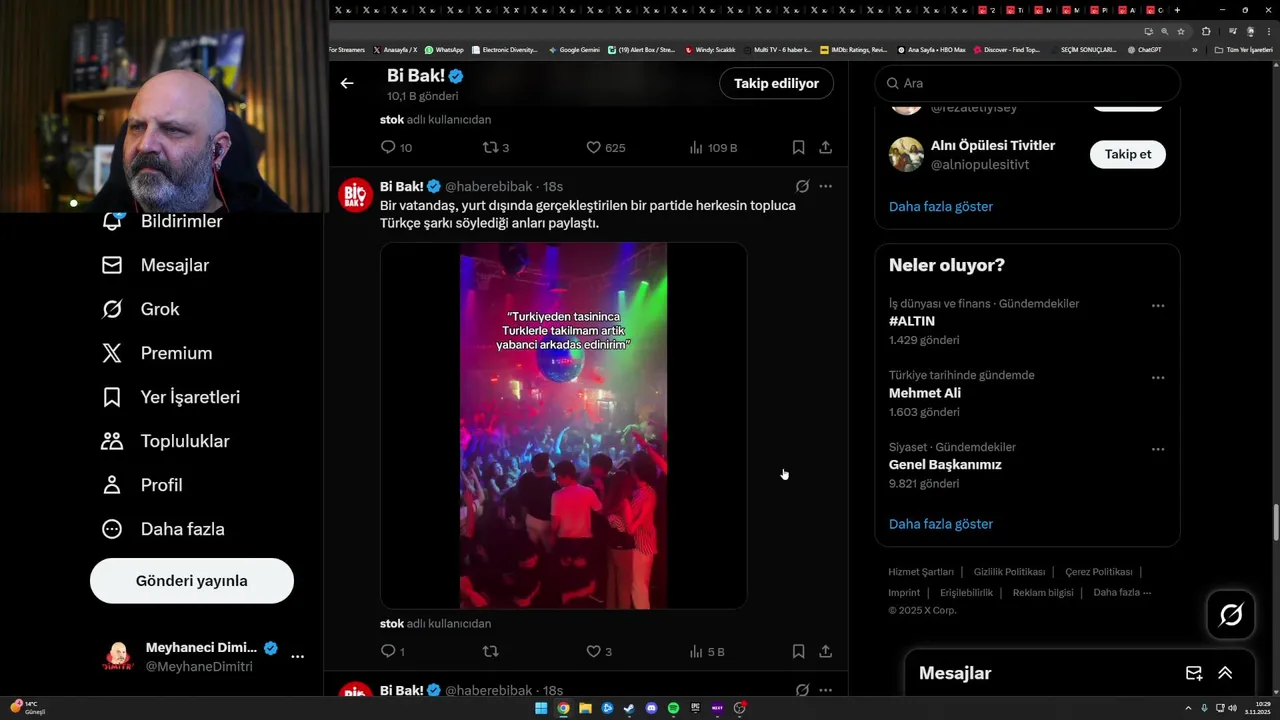This screenshot has width=1280, height=720.
Task: Click the Gönderi yayınla button
Action: [192, 581]
